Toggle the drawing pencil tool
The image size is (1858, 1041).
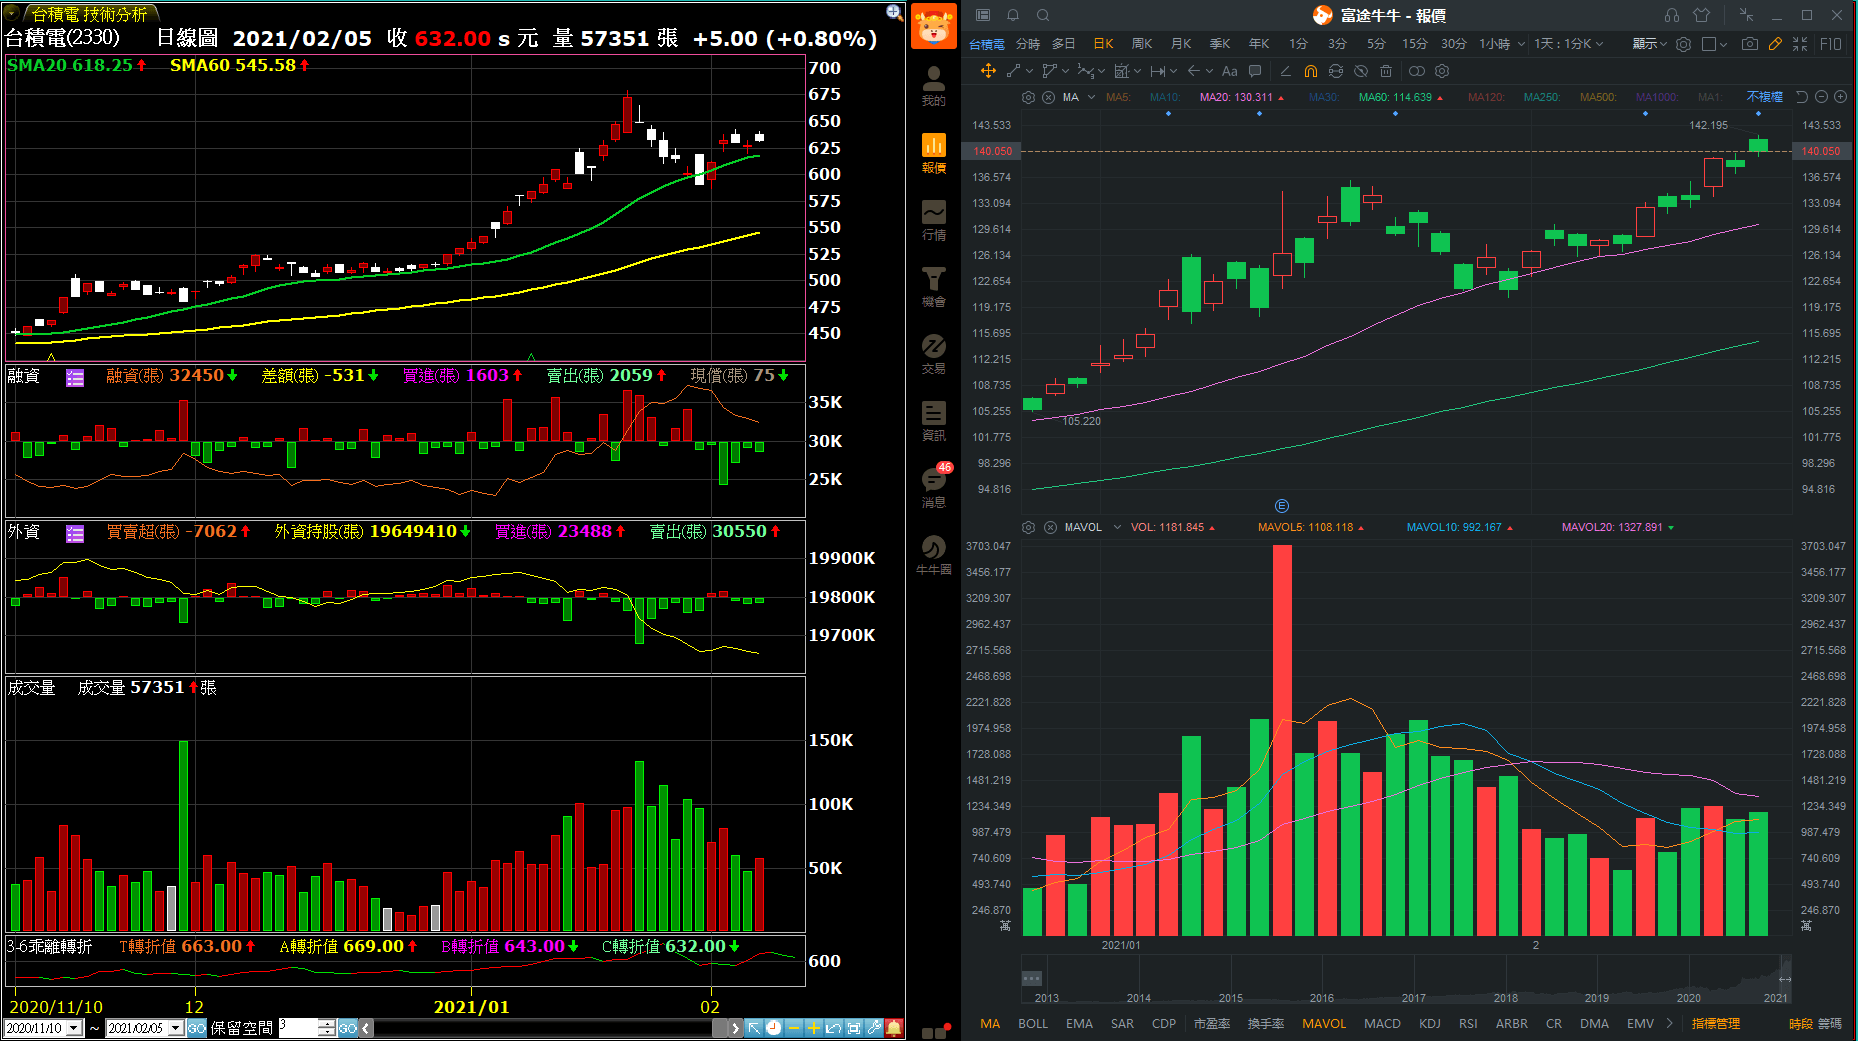pos(1775,44)
